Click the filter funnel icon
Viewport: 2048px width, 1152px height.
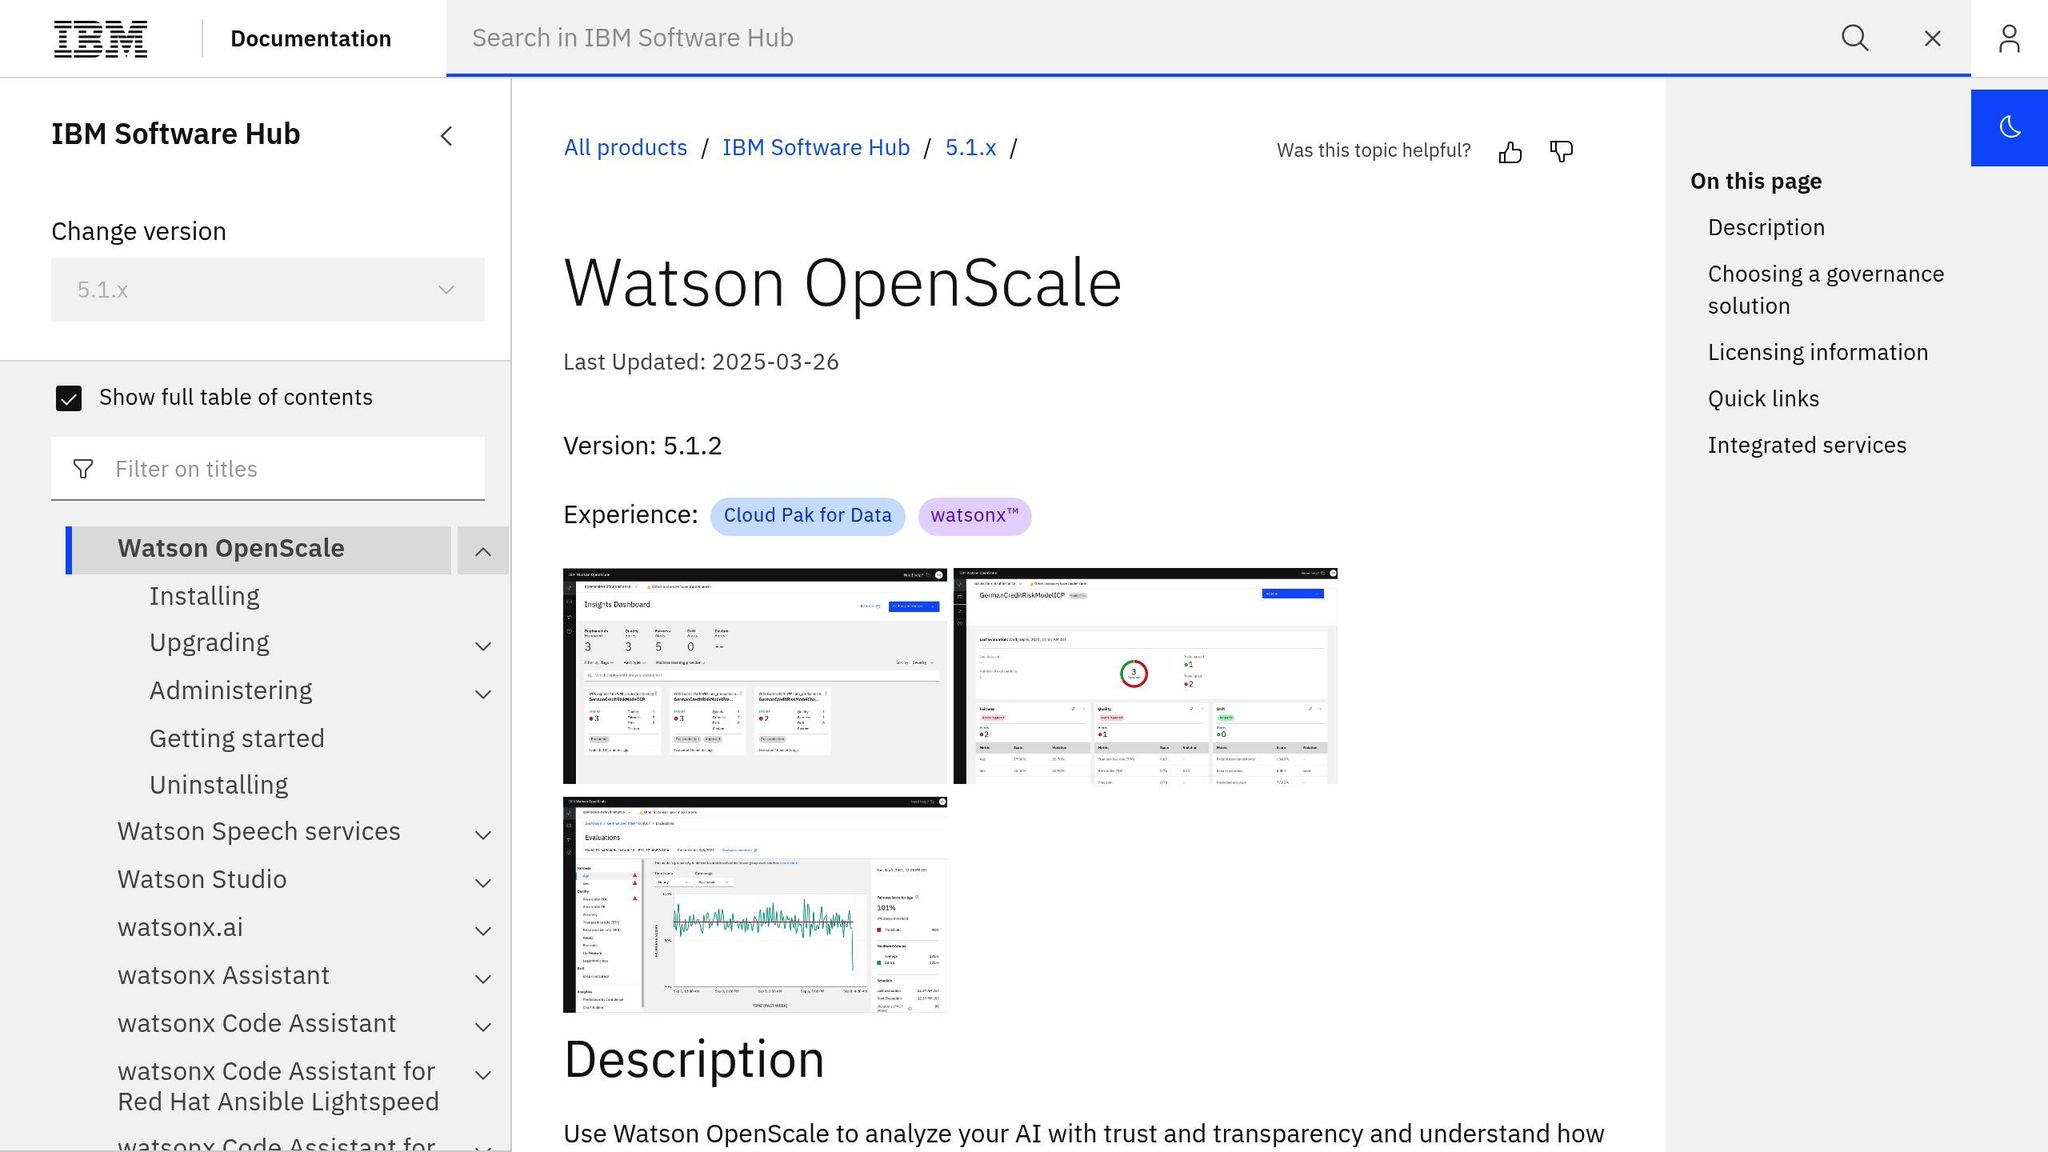83,469
